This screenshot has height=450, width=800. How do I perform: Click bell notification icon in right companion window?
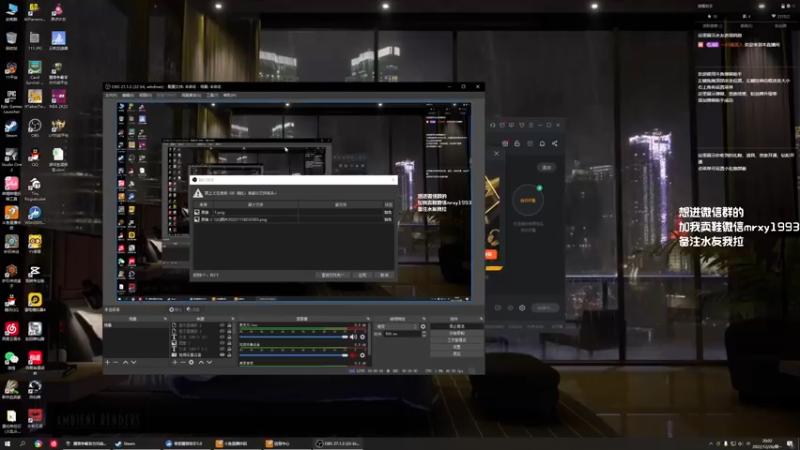tap(542, 144)
